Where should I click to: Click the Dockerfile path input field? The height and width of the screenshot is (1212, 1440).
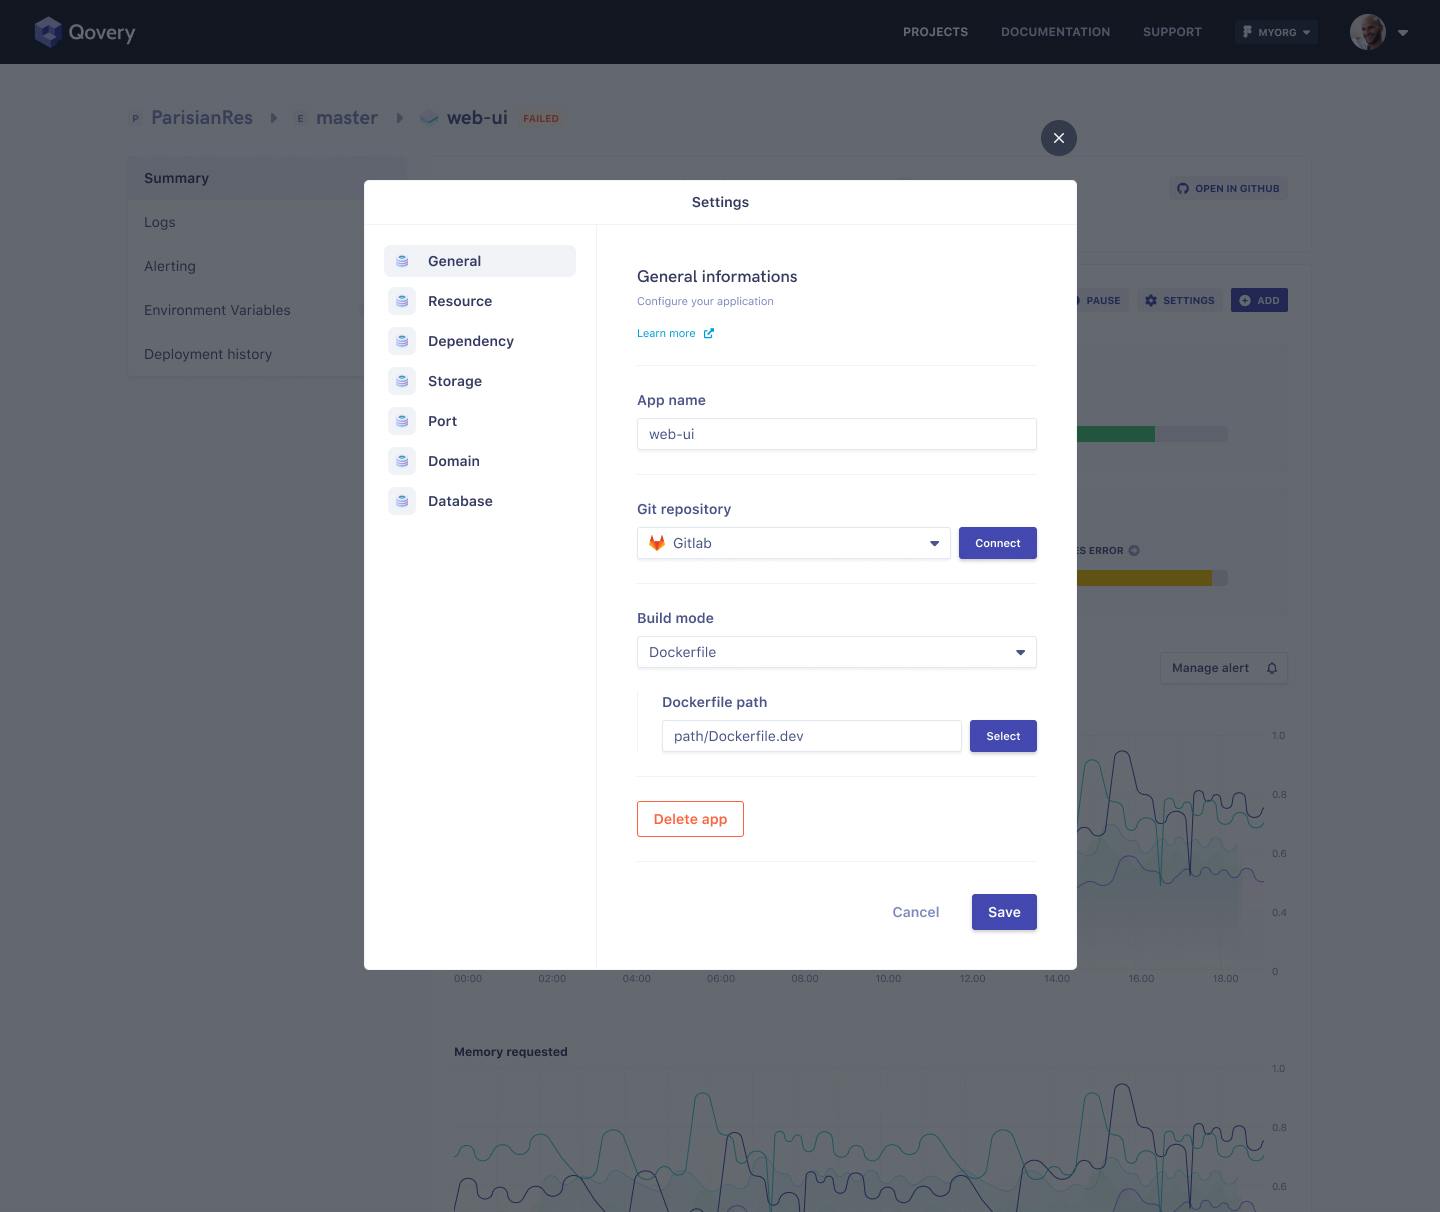[812, 736]
